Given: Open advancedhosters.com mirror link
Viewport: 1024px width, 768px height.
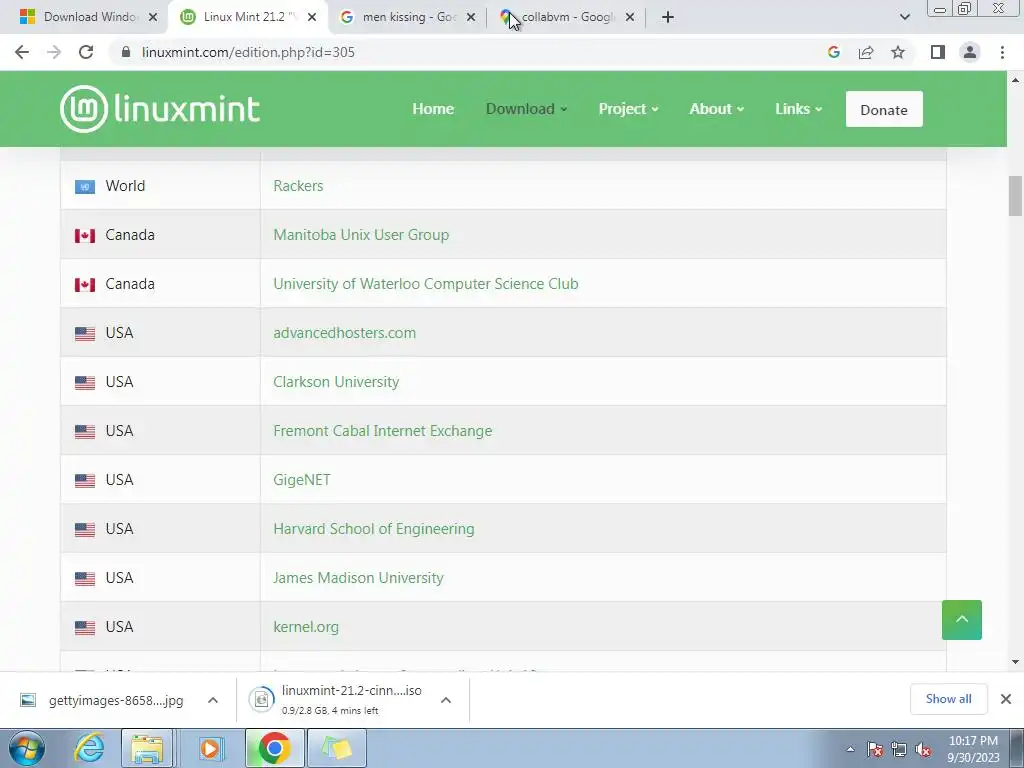Looking at the screenshot, I should pyautogui.click(x=344, y=332).
